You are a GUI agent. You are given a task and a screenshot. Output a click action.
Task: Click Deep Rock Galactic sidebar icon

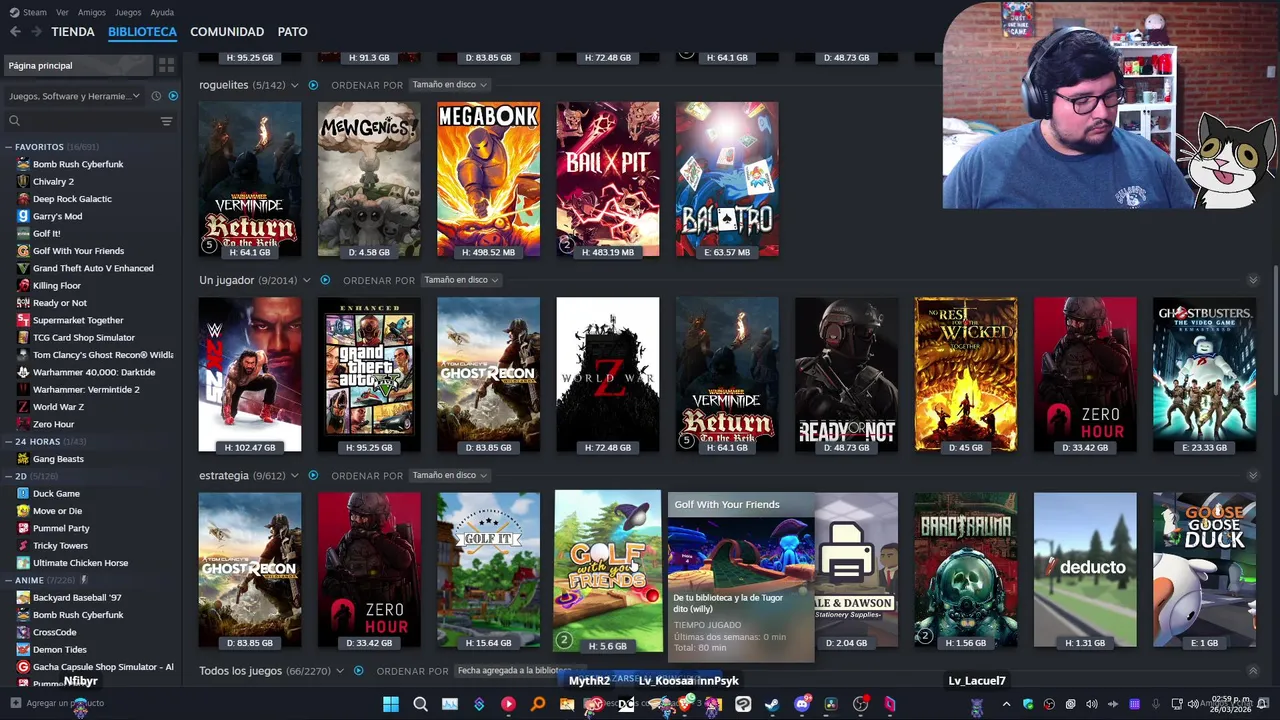point(23,199)
